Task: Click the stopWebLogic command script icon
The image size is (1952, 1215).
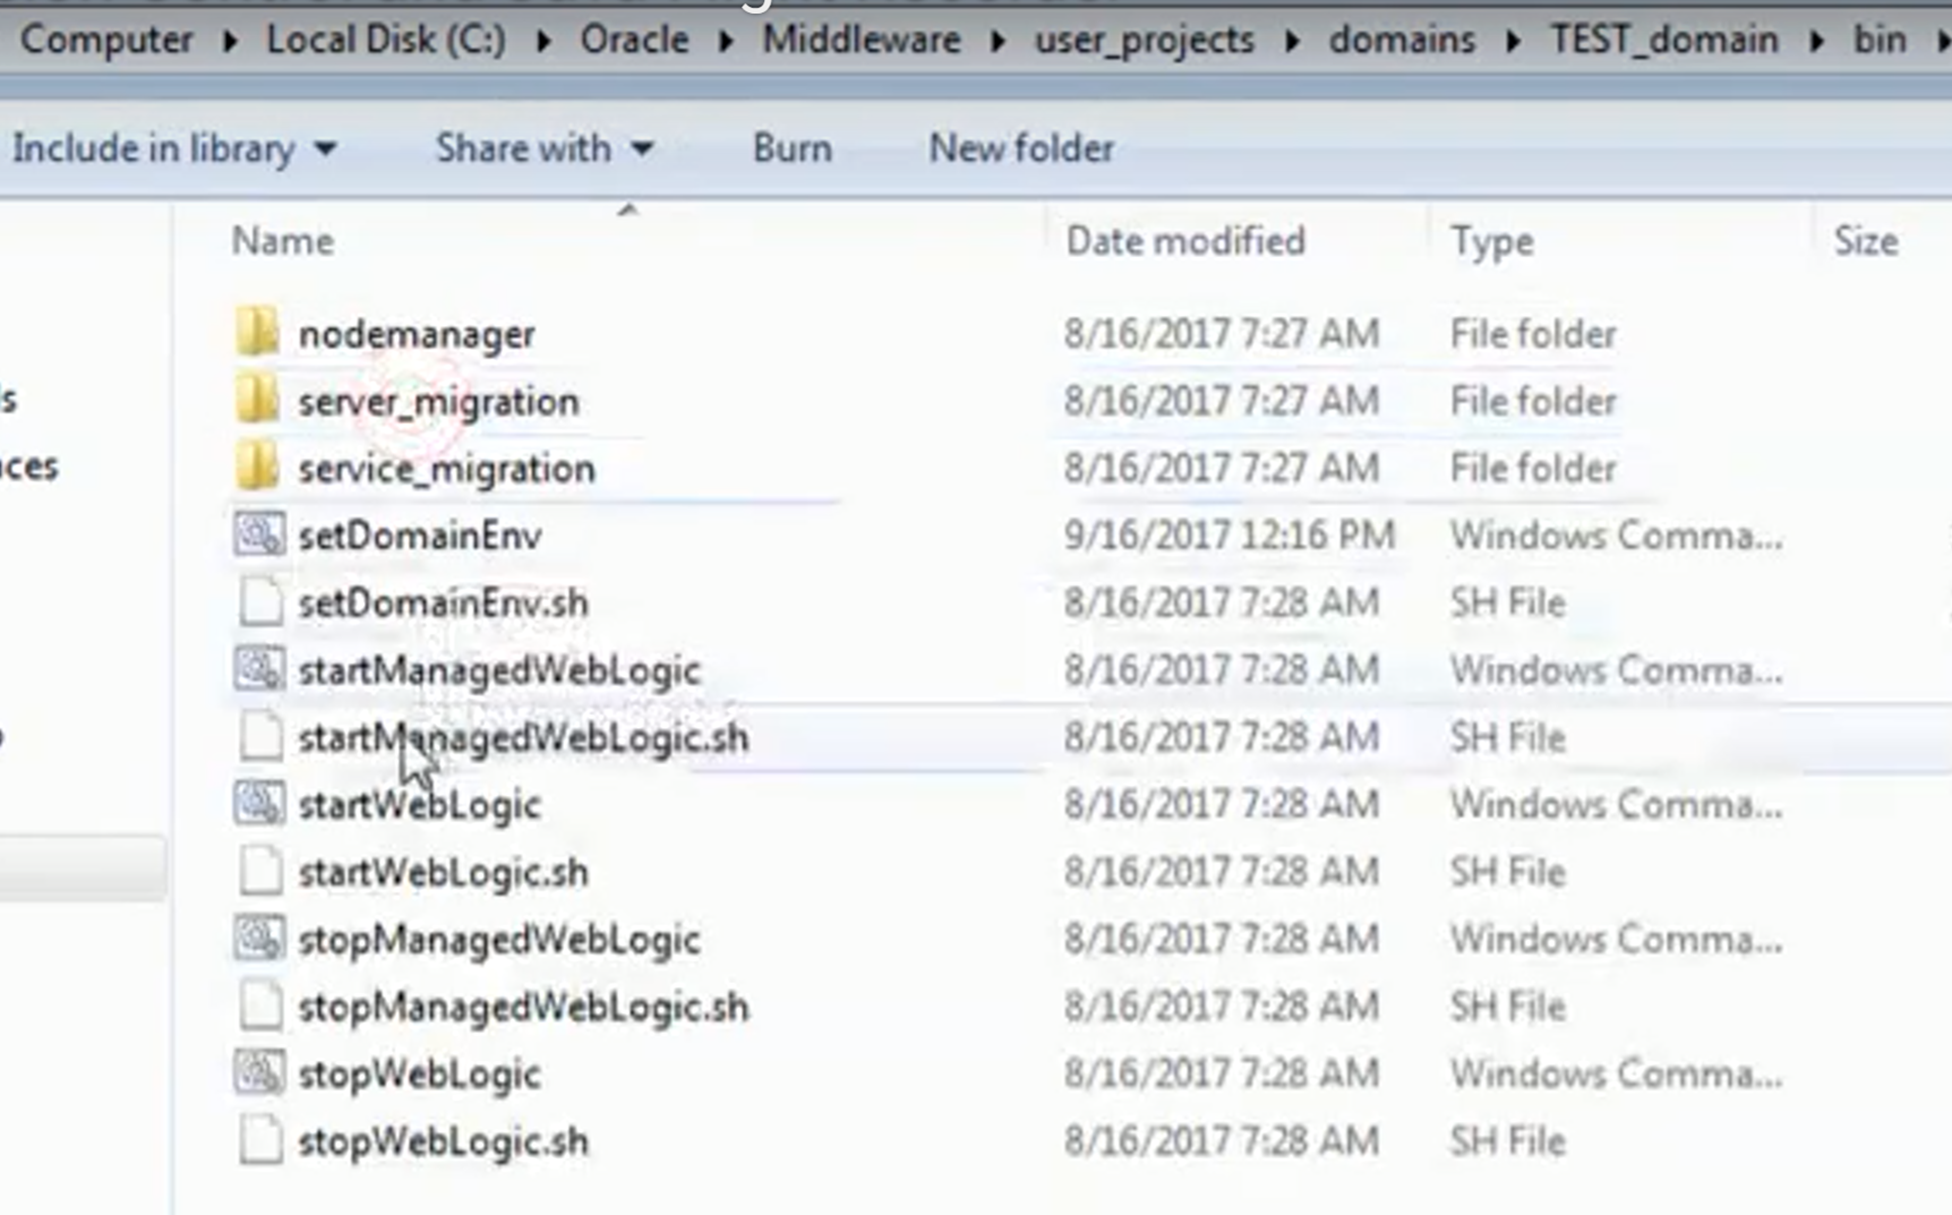Action: [x=259, y=1073]
